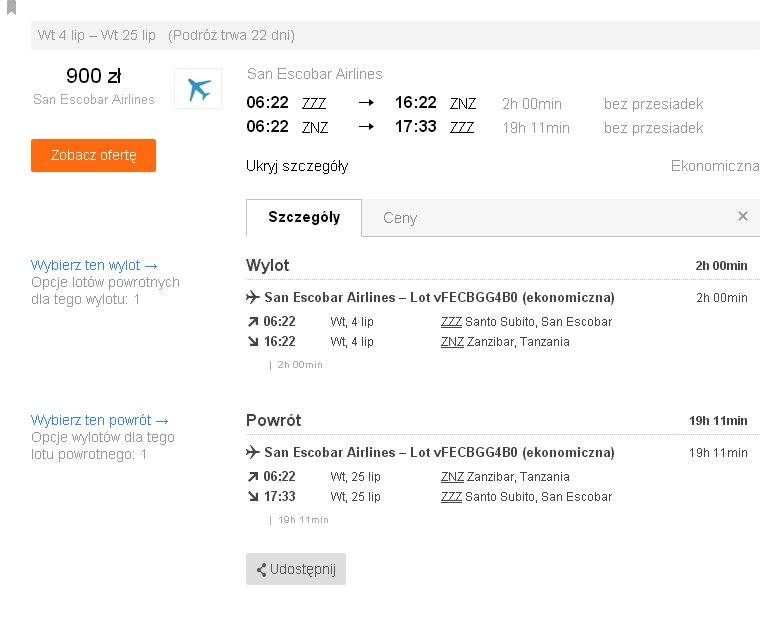Click the departure arrow icon at 06:22 Wt, 4 lip
Screen dimensions: 772x624
click(x=253, y=322)
